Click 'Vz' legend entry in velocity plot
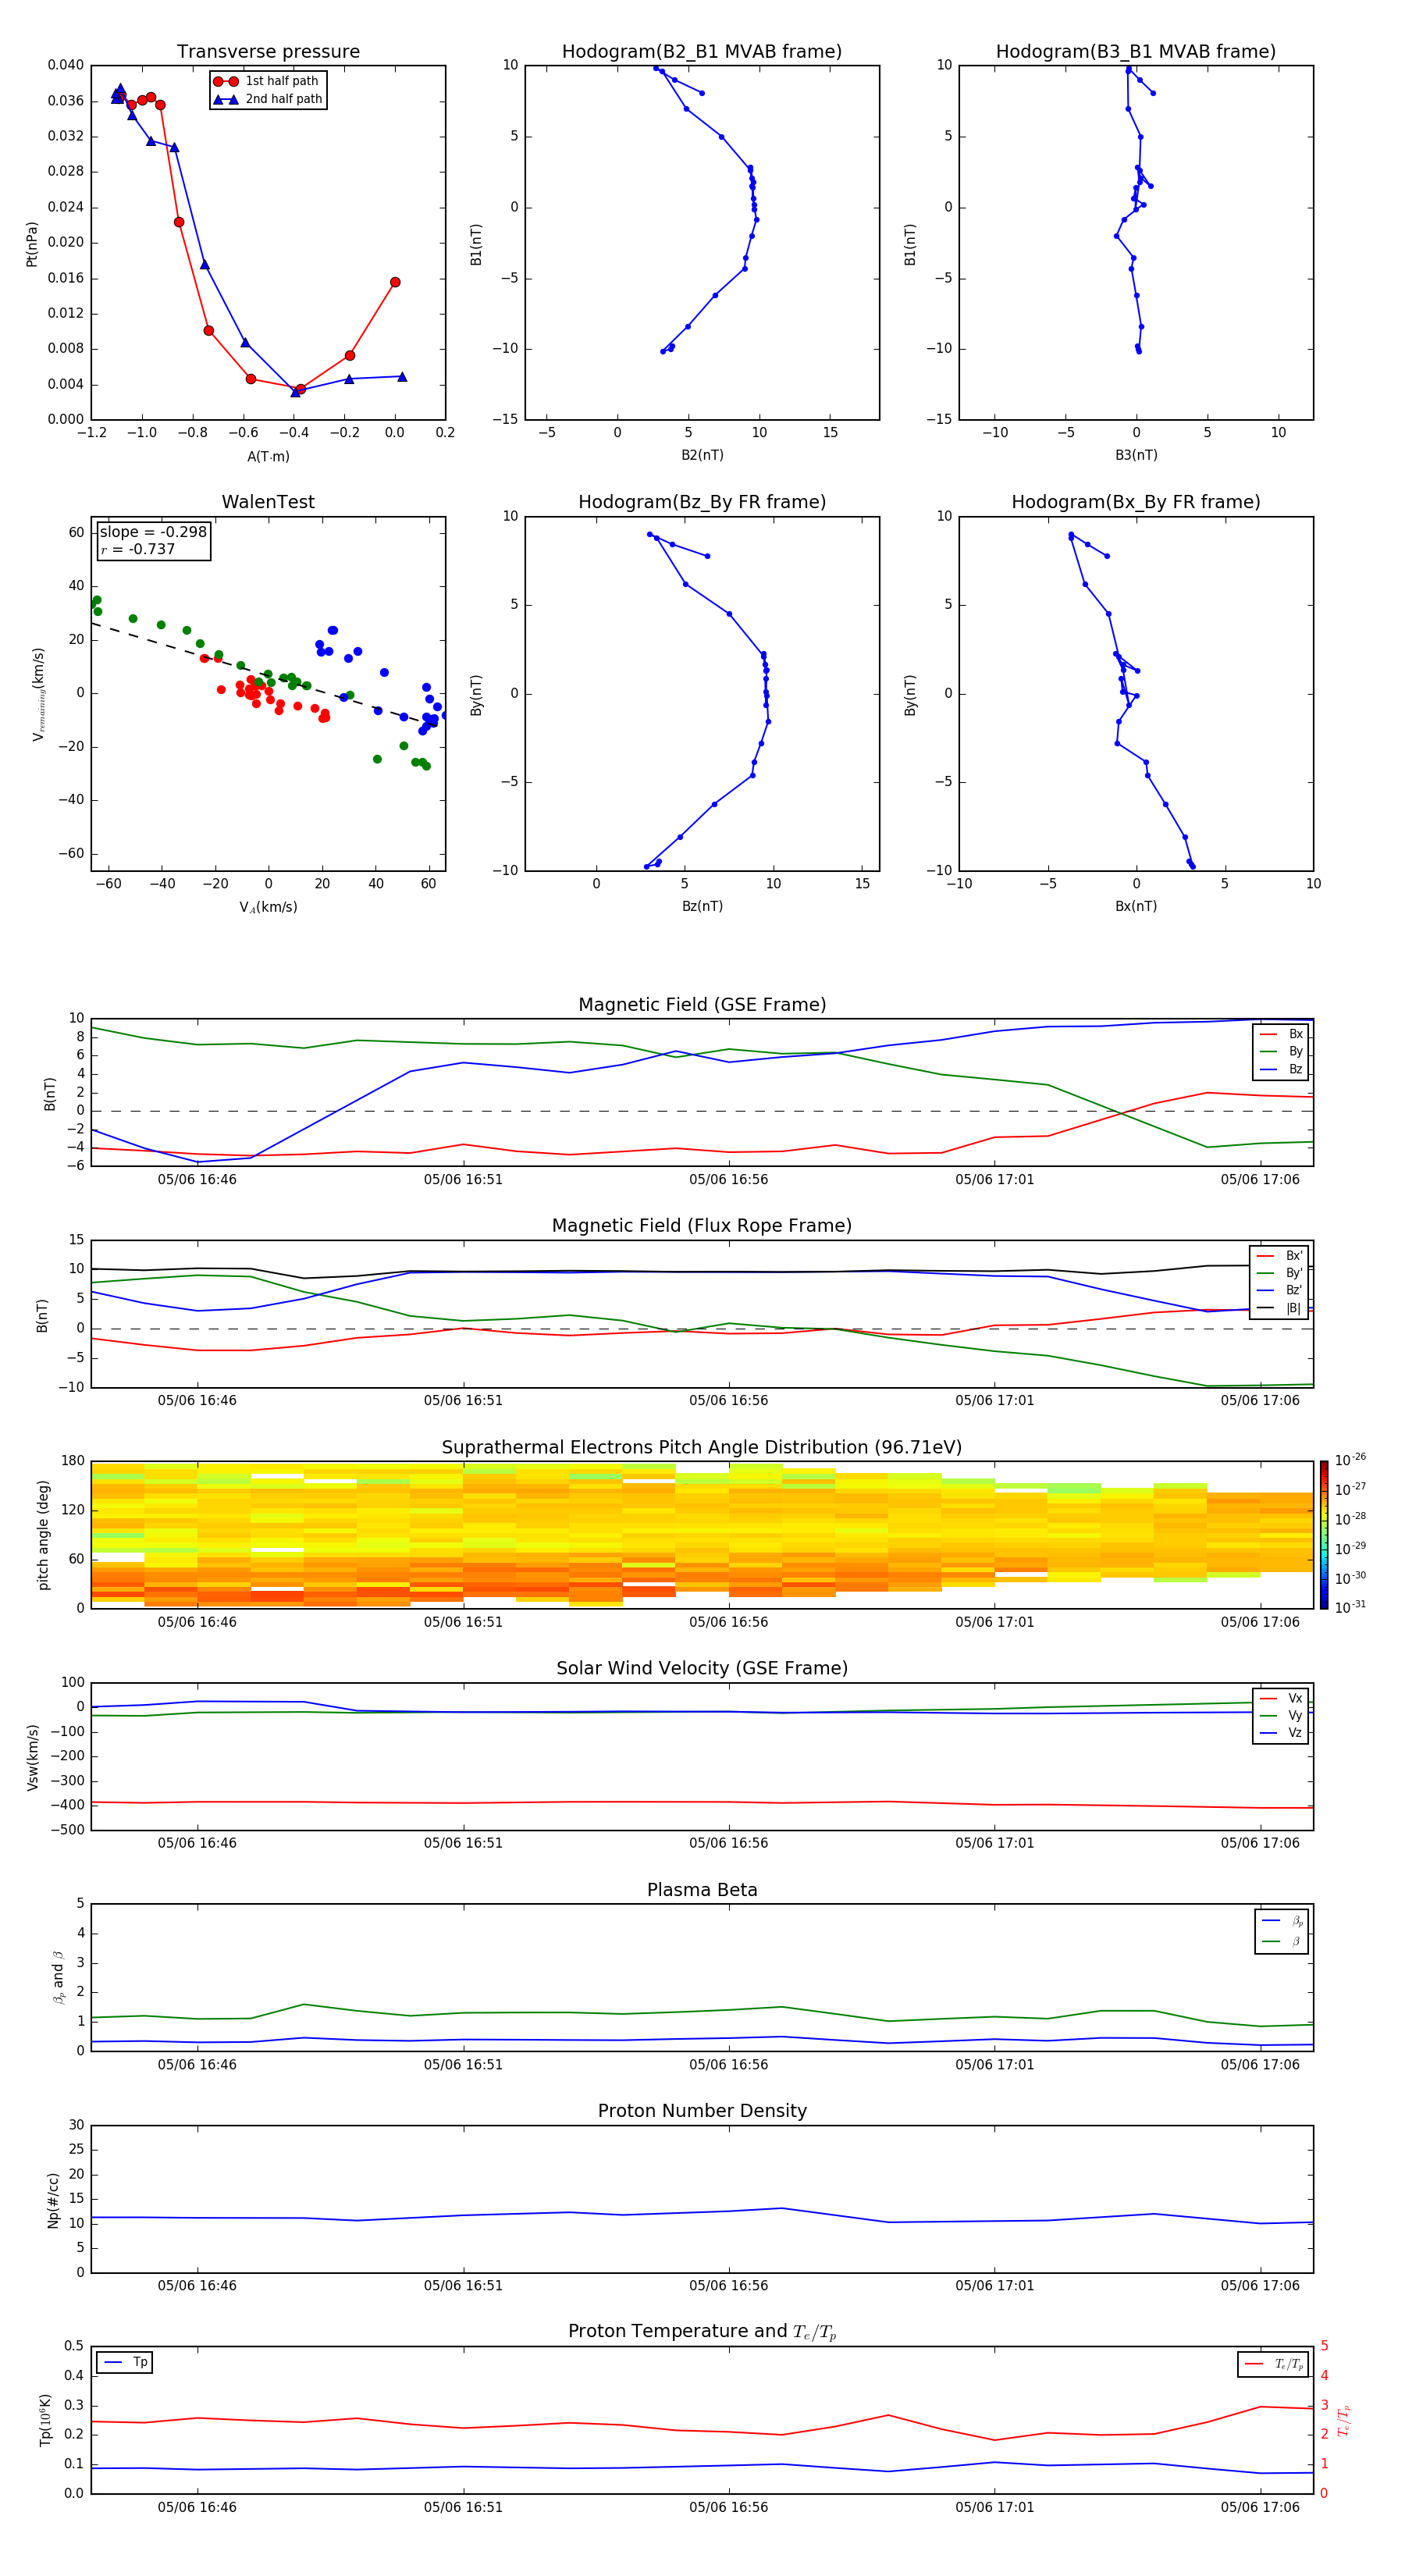Viewport: 1405px width, 2576px height. click(x=1281, y=1733)
